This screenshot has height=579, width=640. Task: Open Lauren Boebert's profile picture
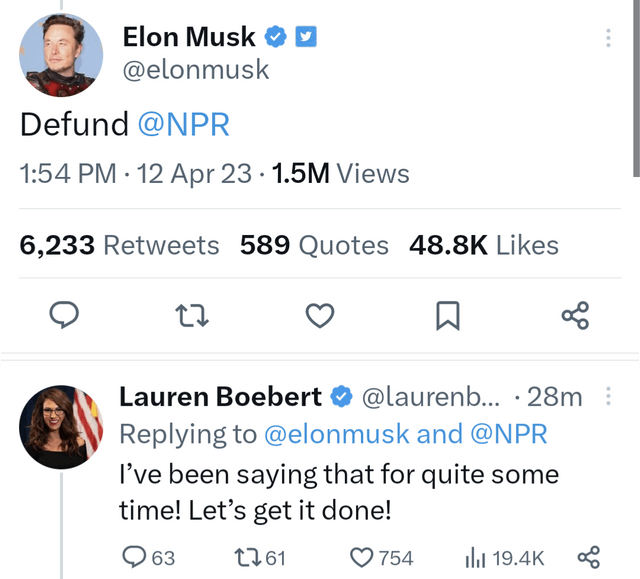pos(62,427)
